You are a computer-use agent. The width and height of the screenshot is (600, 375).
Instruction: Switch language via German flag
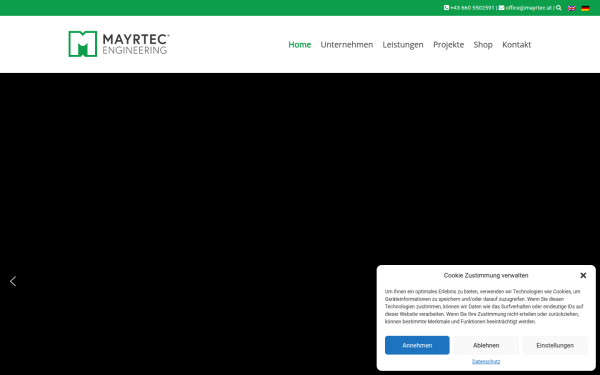click(x=585, y=8)
